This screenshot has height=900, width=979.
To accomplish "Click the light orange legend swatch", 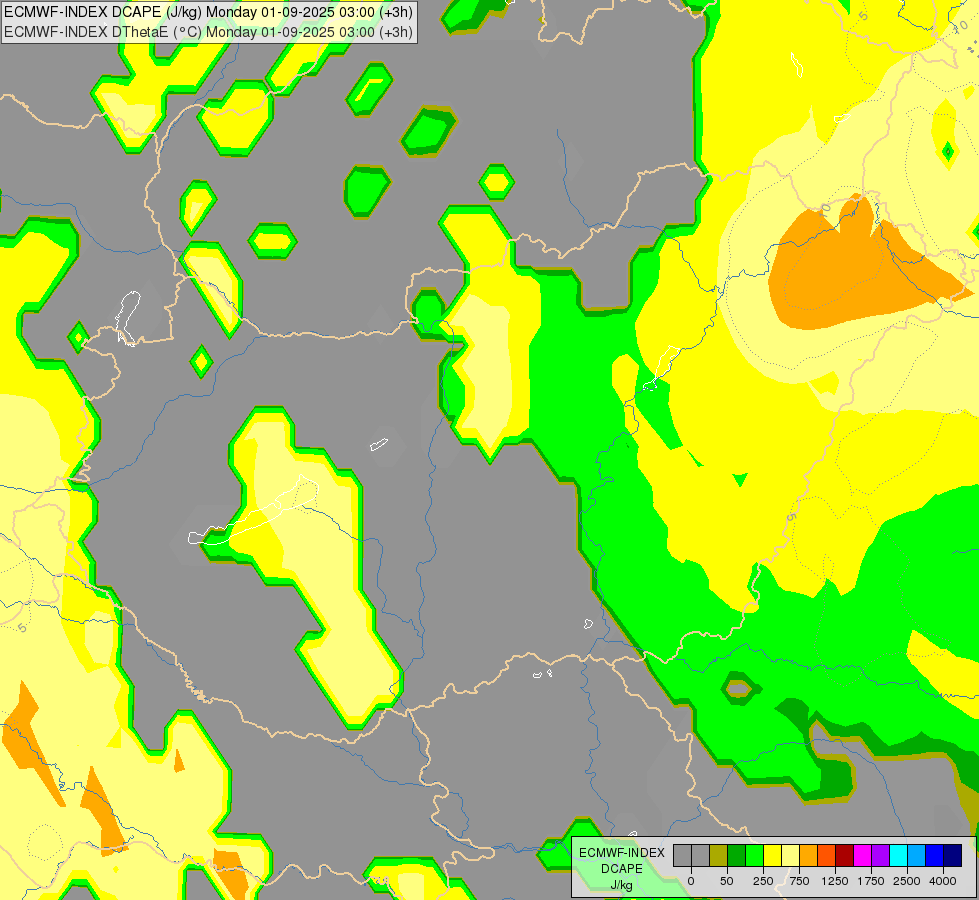I will [809, 855].
